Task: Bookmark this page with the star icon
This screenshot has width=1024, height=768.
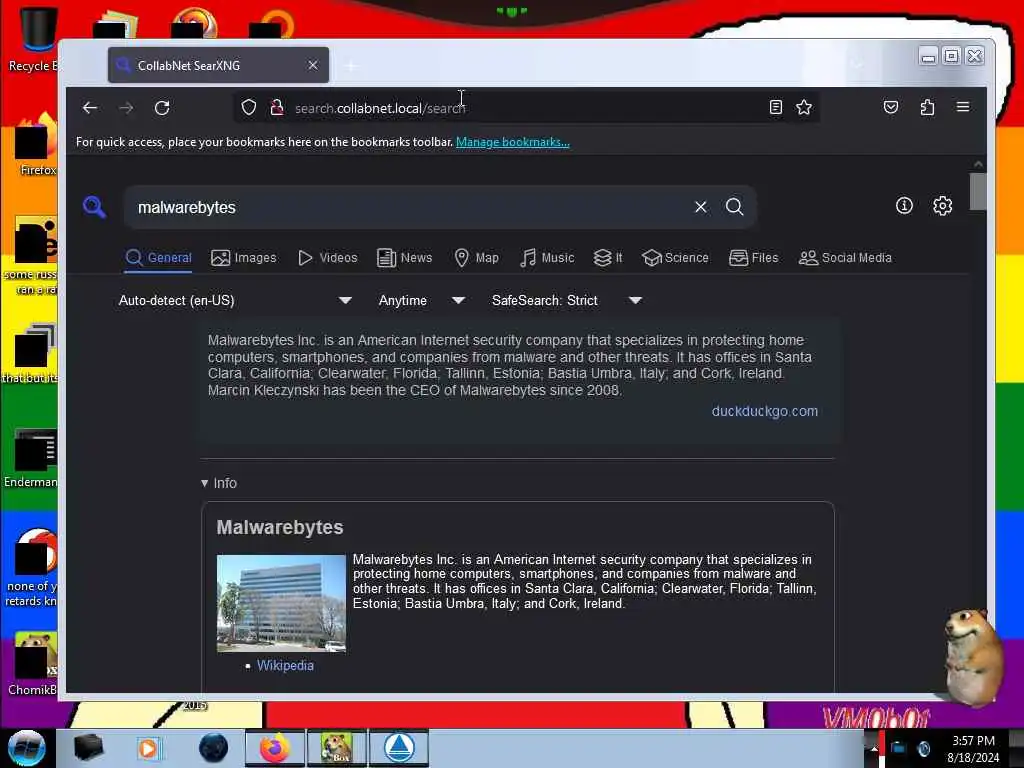Action: 804,107
